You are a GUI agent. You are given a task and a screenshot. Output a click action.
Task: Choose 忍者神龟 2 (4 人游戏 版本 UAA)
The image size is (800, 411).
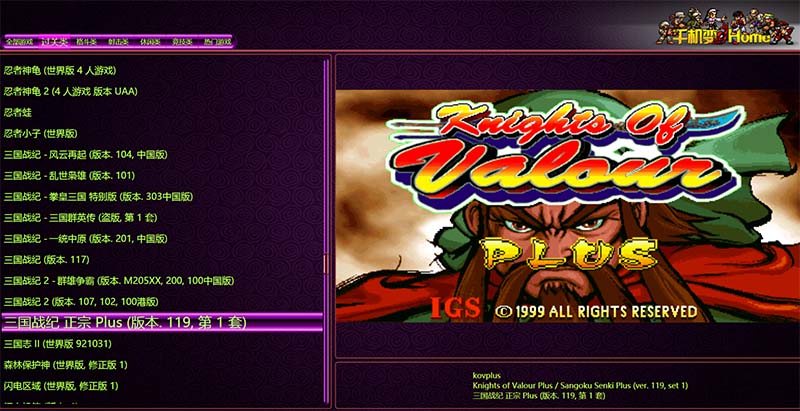pos(70,91)
